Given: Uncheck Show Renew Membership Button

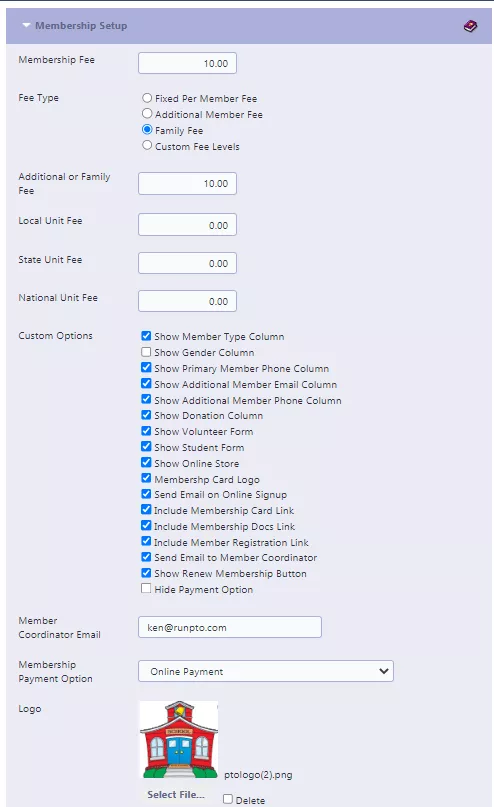Looking at the screenshot, I should pyautogui.click(x=146, y=573).
